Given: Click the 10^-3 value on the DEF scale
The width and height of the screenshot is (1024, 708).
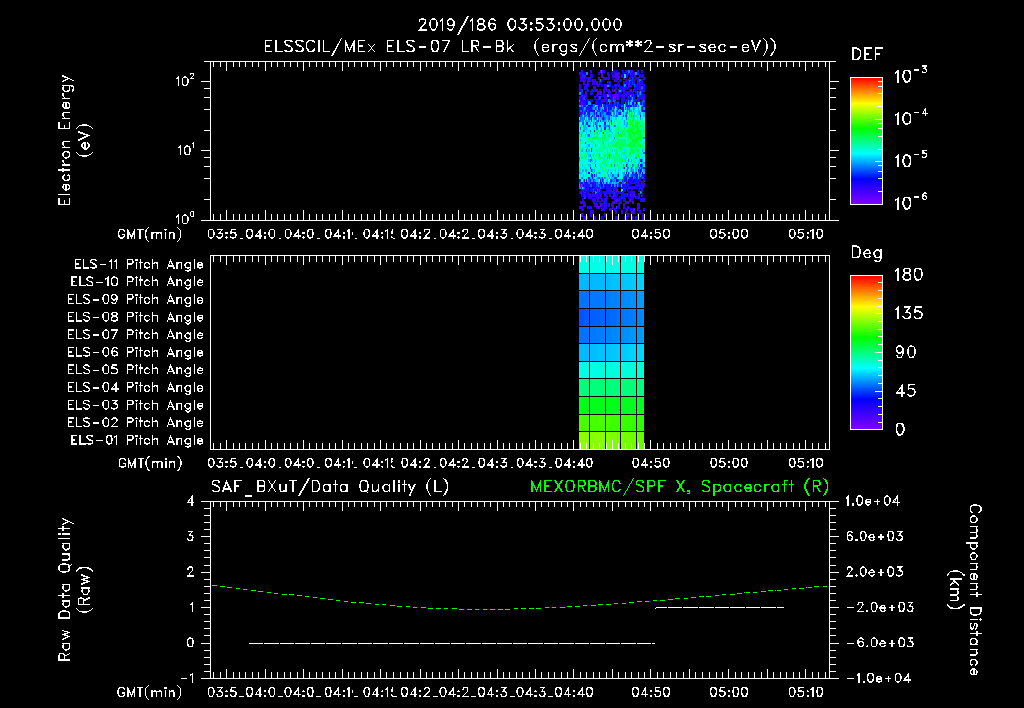Looking at the screenshot, I should coord(910,76).
